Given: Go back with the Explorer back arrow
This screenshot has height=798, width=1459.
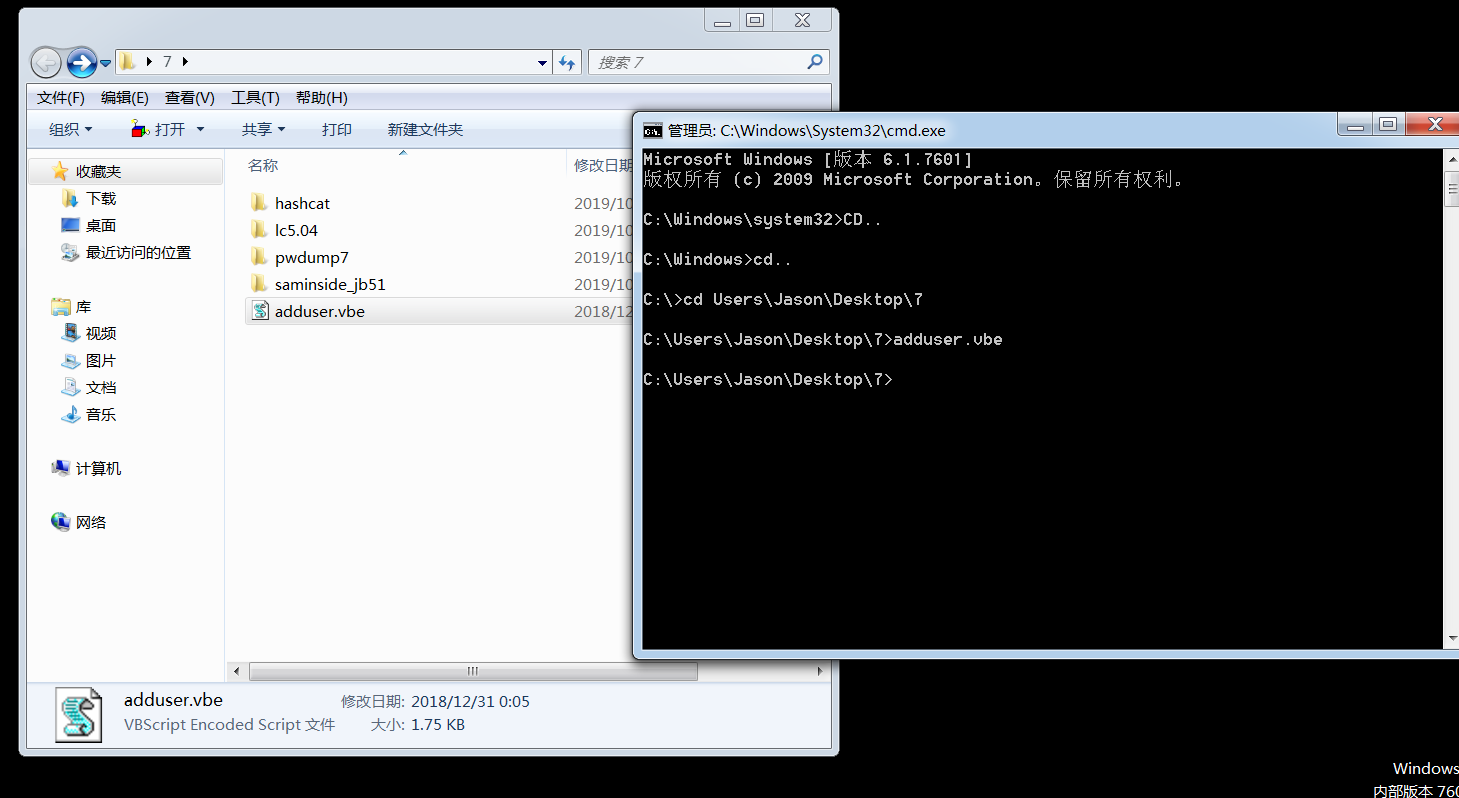Looking at the screenshot, I should (x=46, y=62).
